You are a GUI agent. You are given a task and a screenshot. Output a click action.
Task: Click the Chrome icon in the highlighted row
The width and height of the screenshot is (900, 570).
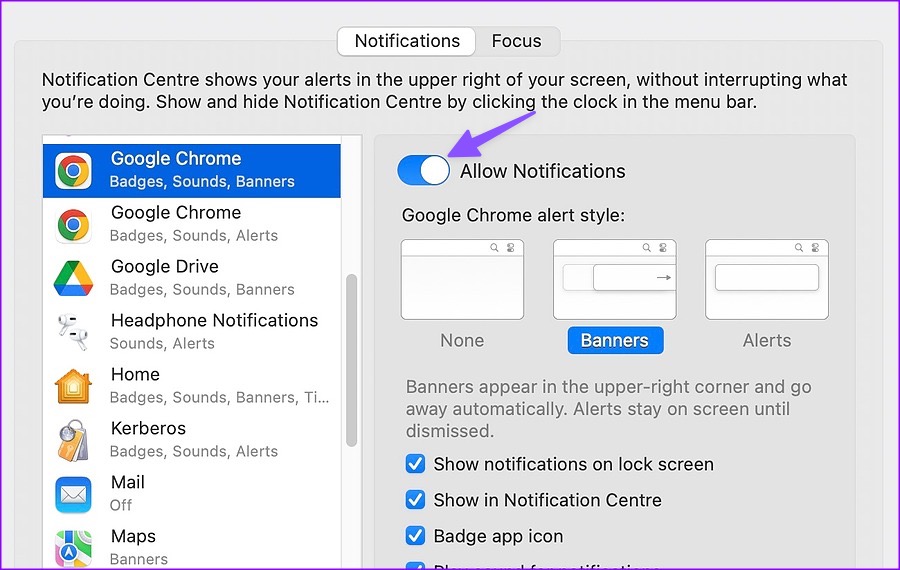(x=73, y=170)
